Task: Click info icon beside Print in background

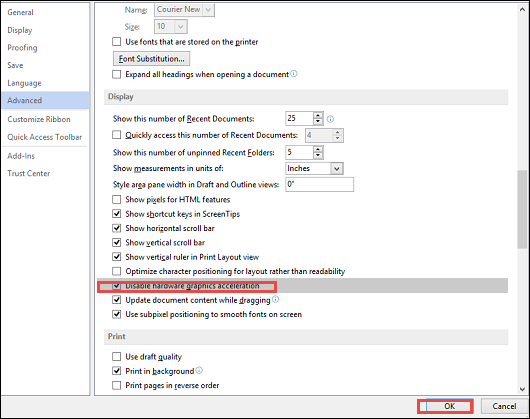Action: click(199, 370)
